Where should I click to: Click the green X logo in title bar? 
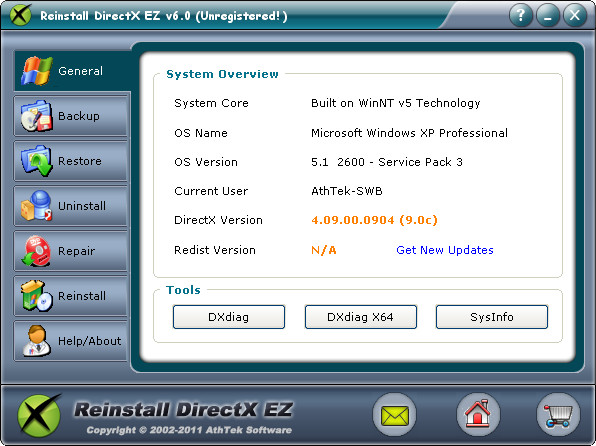click(20, 15)
